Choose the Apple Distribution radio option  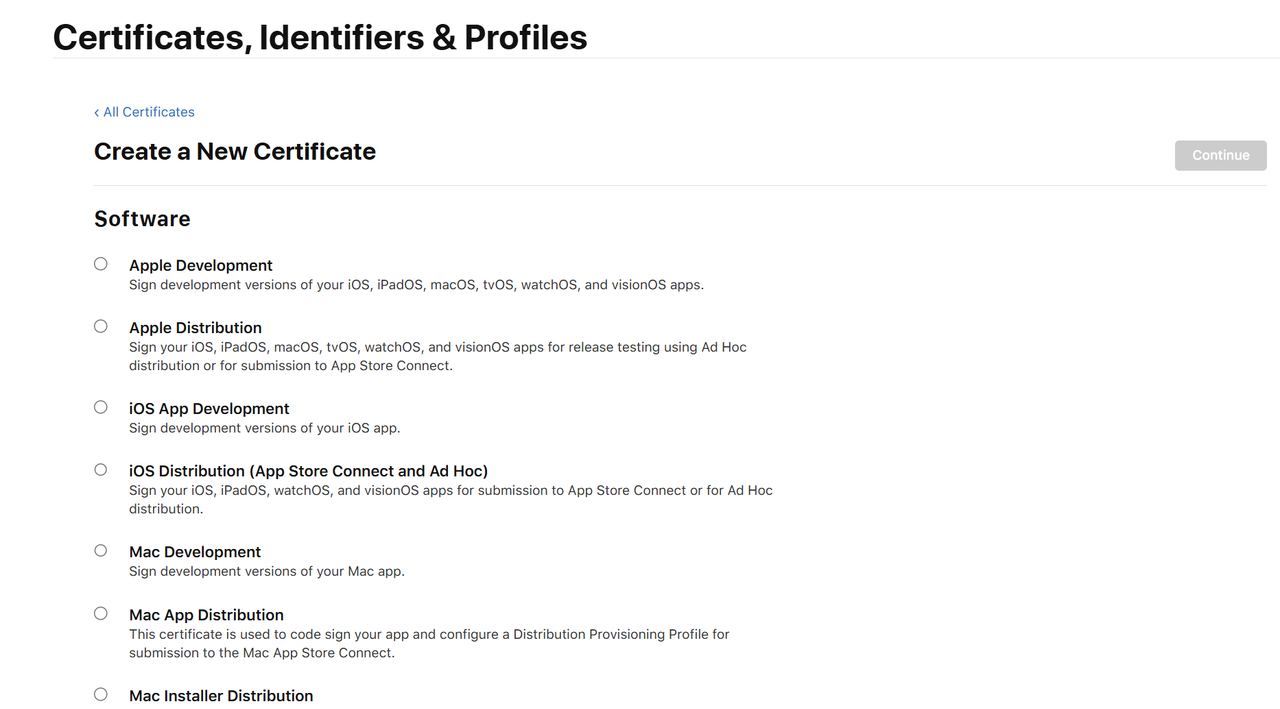click(101, 326)
